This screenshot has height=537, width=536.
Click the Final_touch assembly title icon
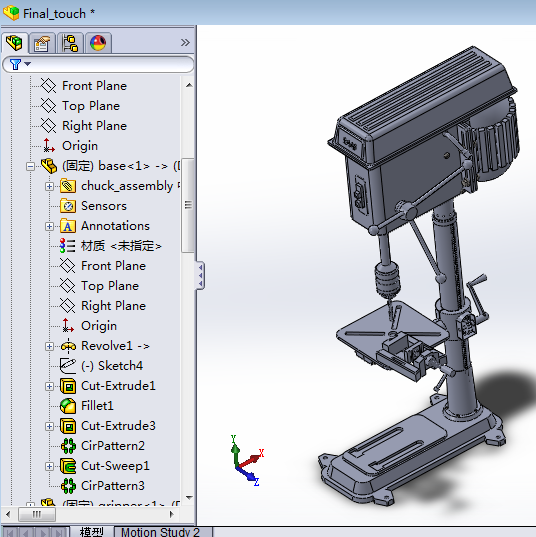click(x=11, y=13)
